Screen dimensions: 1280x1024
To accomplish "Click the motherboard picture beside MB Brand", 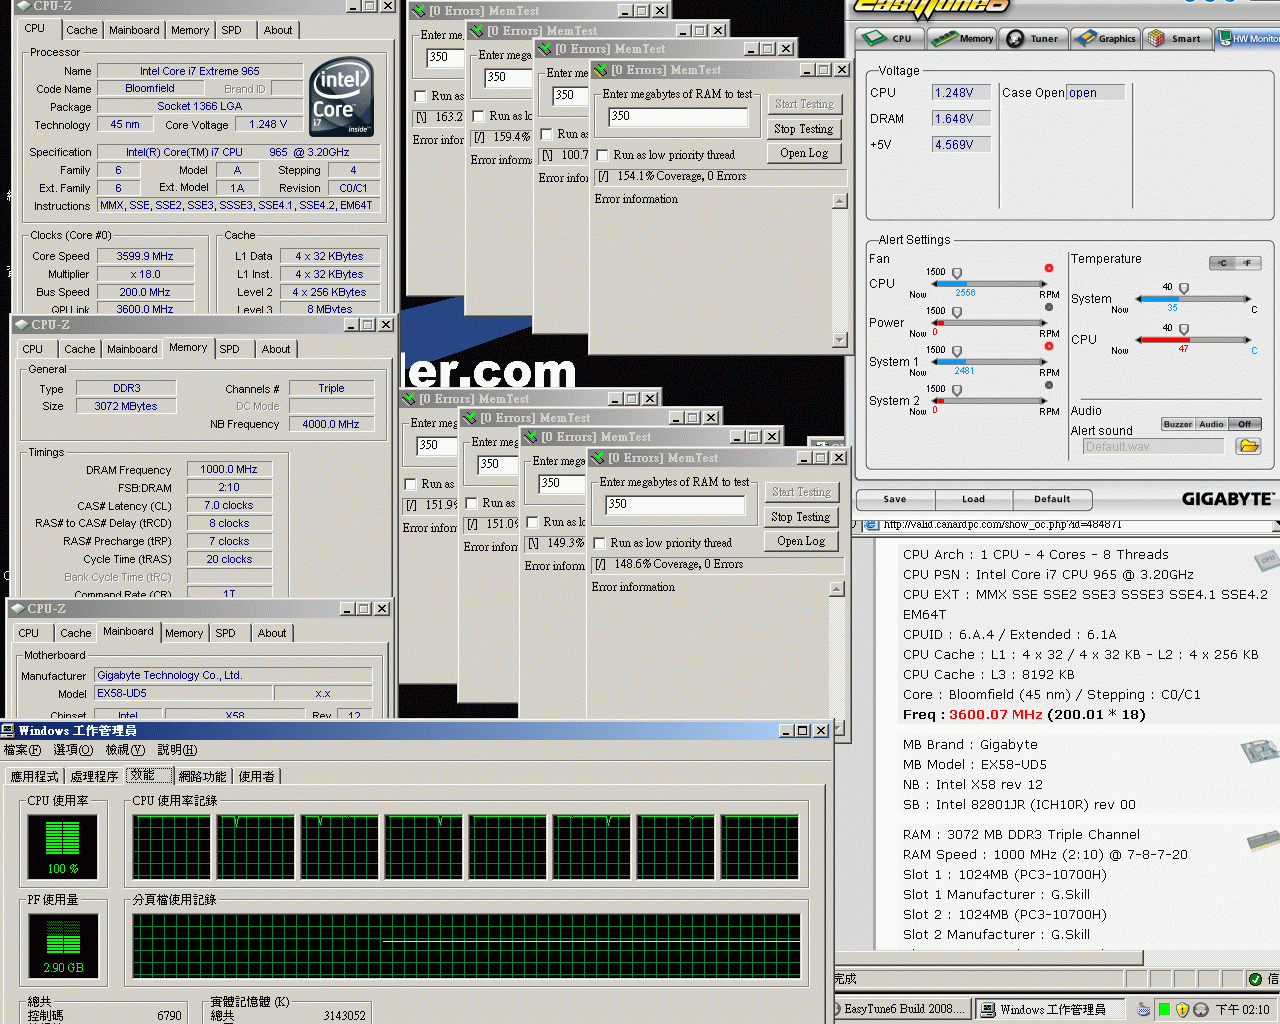I will pos(1260,749).
